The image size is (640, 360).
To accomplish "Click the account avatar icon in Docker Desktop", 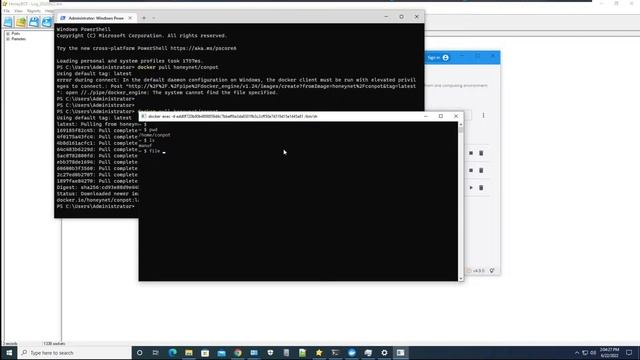I will (x=446, y=58).
